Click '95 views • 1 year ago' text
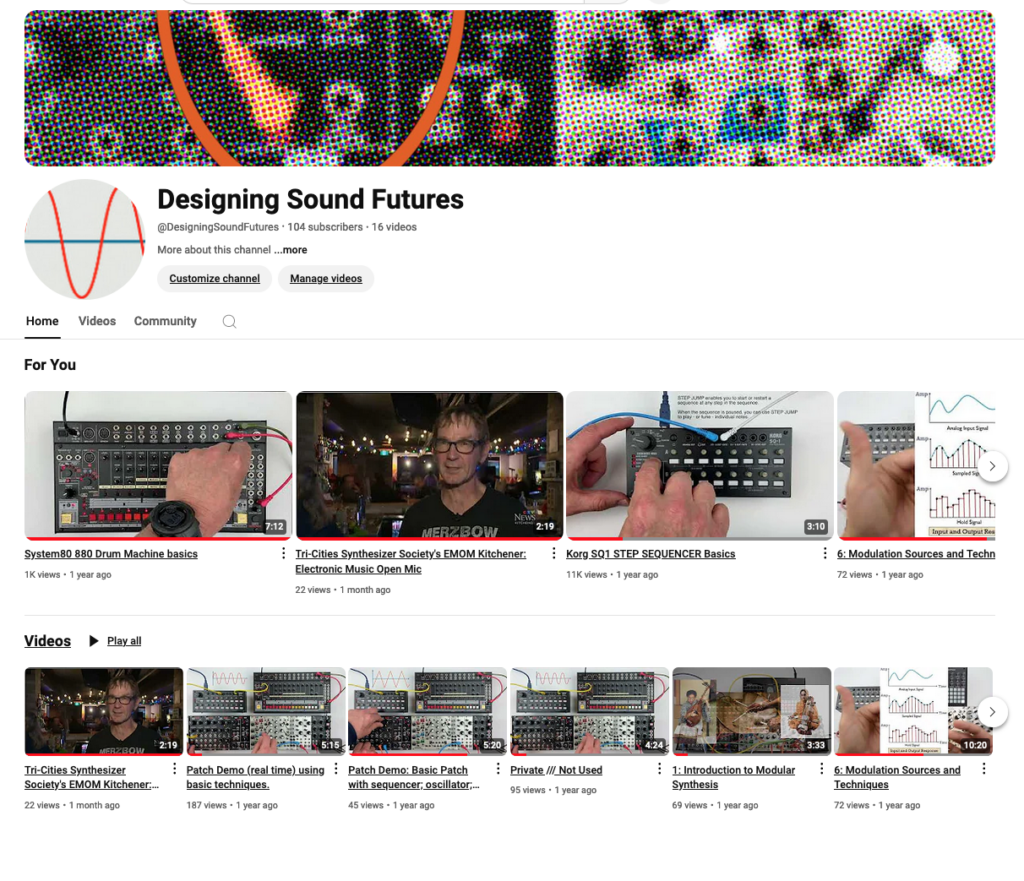This screenshot has height=881, width=1024. pyautogui.click(x=553, y=790)
